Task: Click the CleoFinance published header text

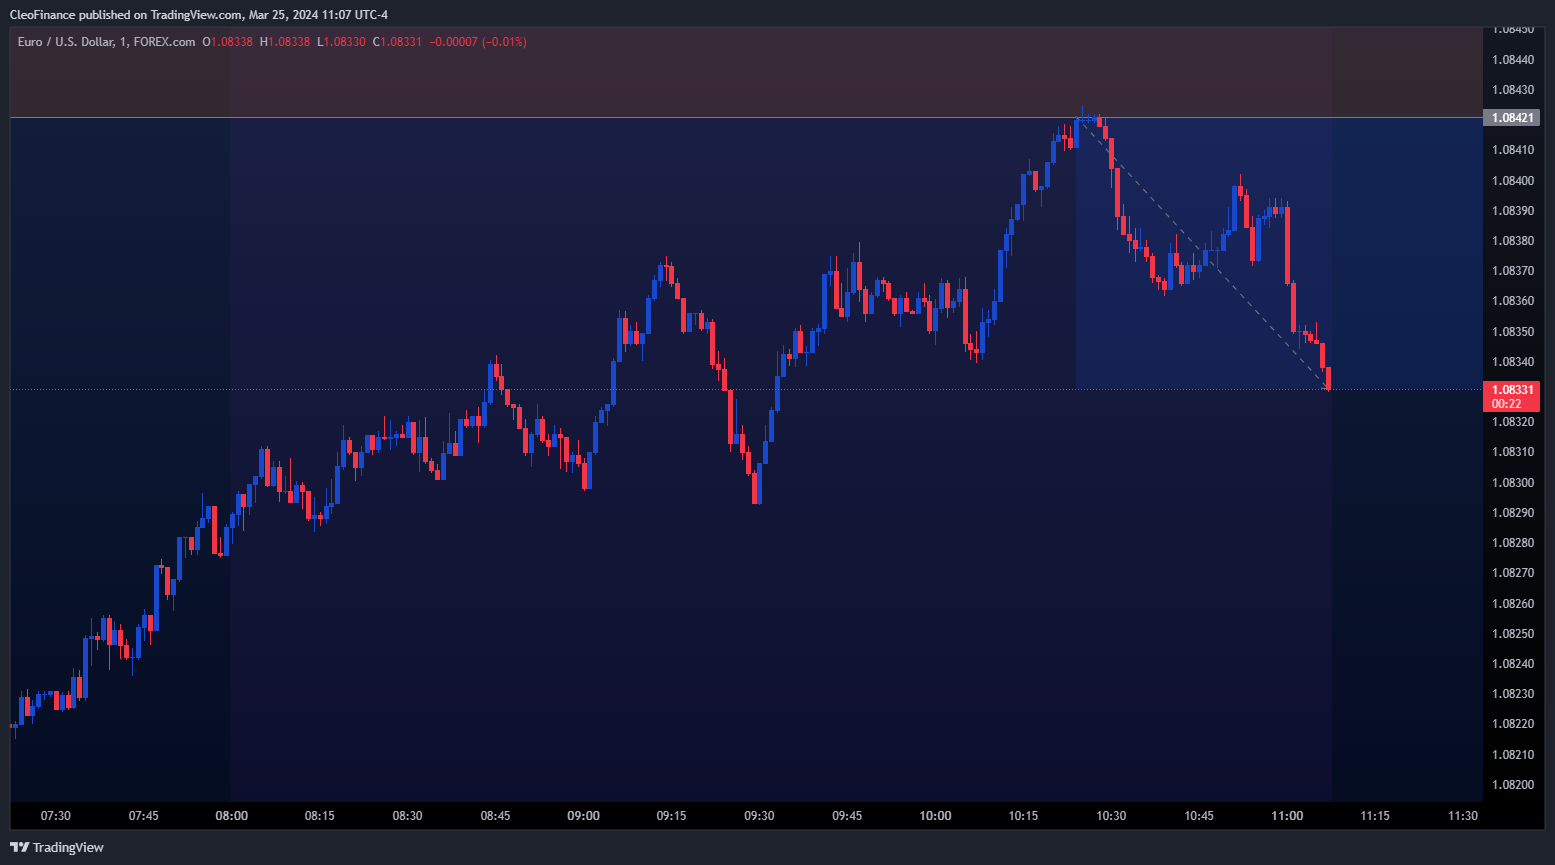Action: coord(199,14)
